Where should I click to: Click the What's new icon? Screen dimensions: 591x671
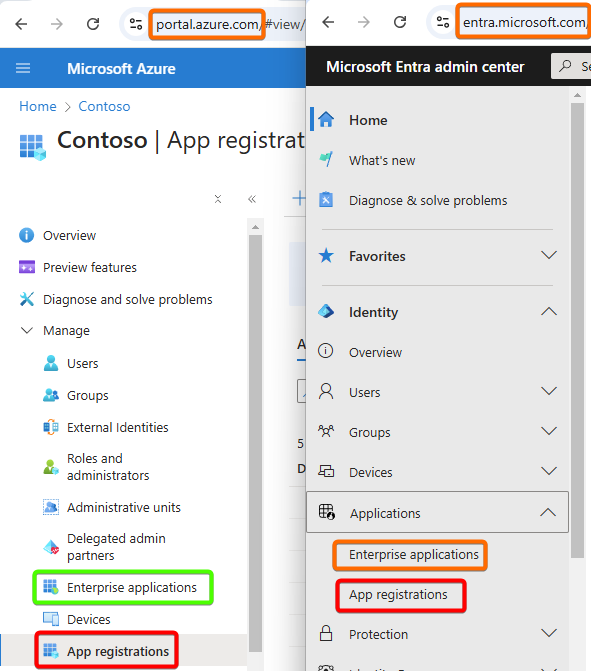(326, 160)
